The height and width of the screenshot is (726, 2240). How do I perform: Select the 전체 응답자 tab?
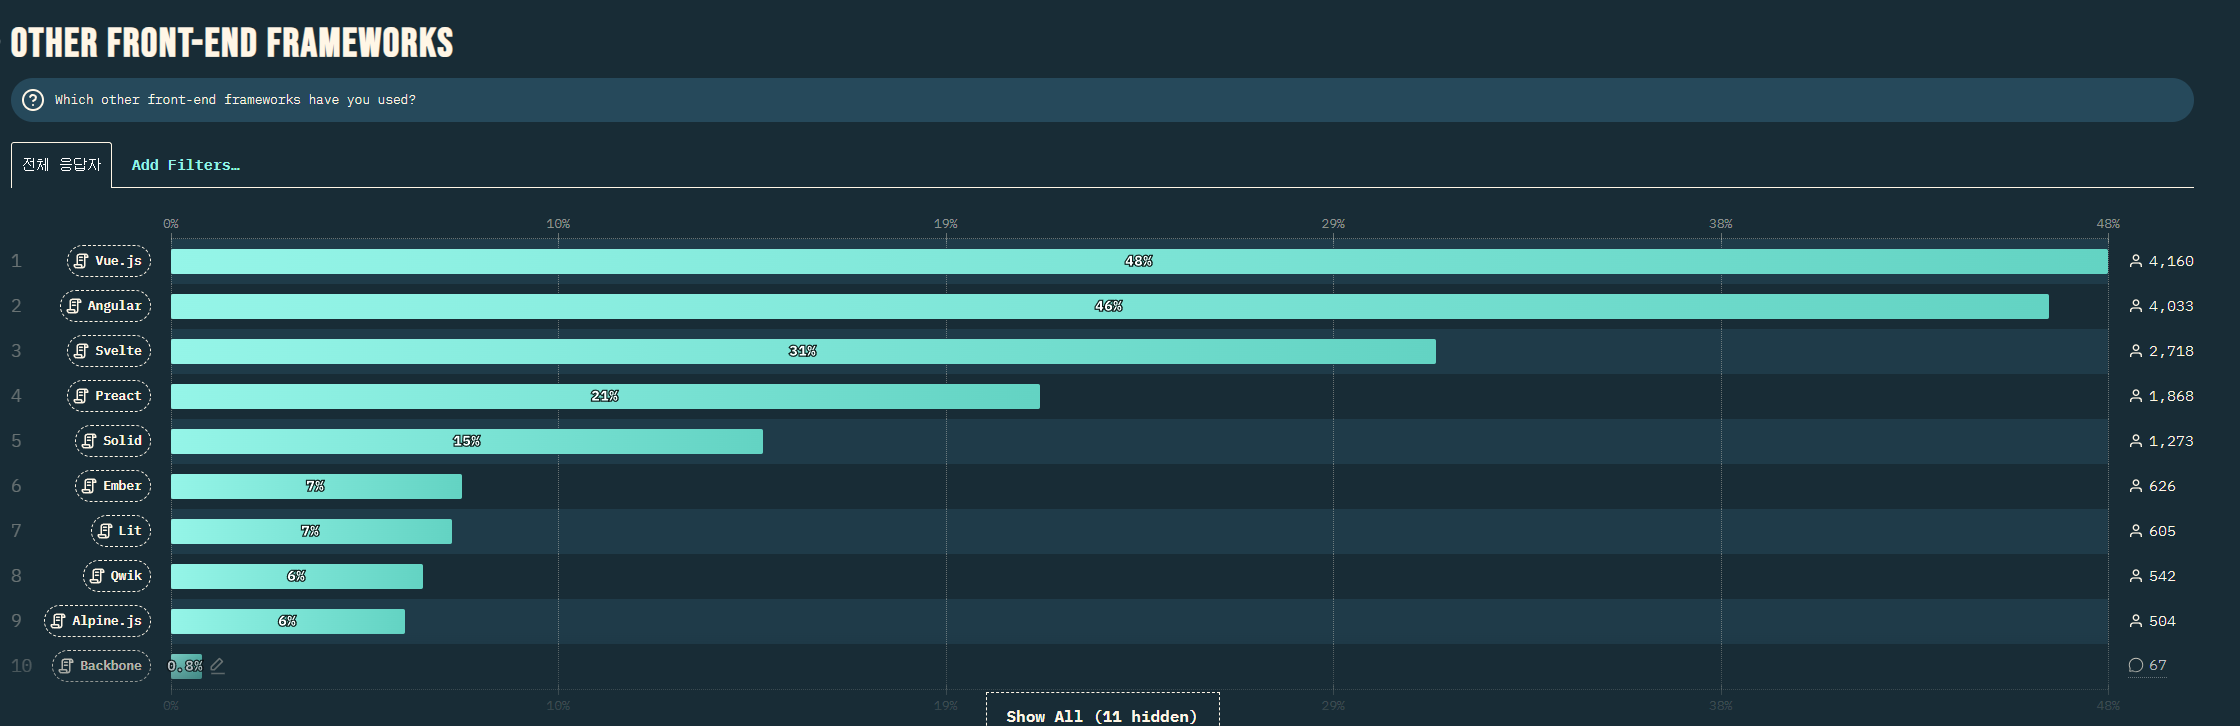[62, 165]
